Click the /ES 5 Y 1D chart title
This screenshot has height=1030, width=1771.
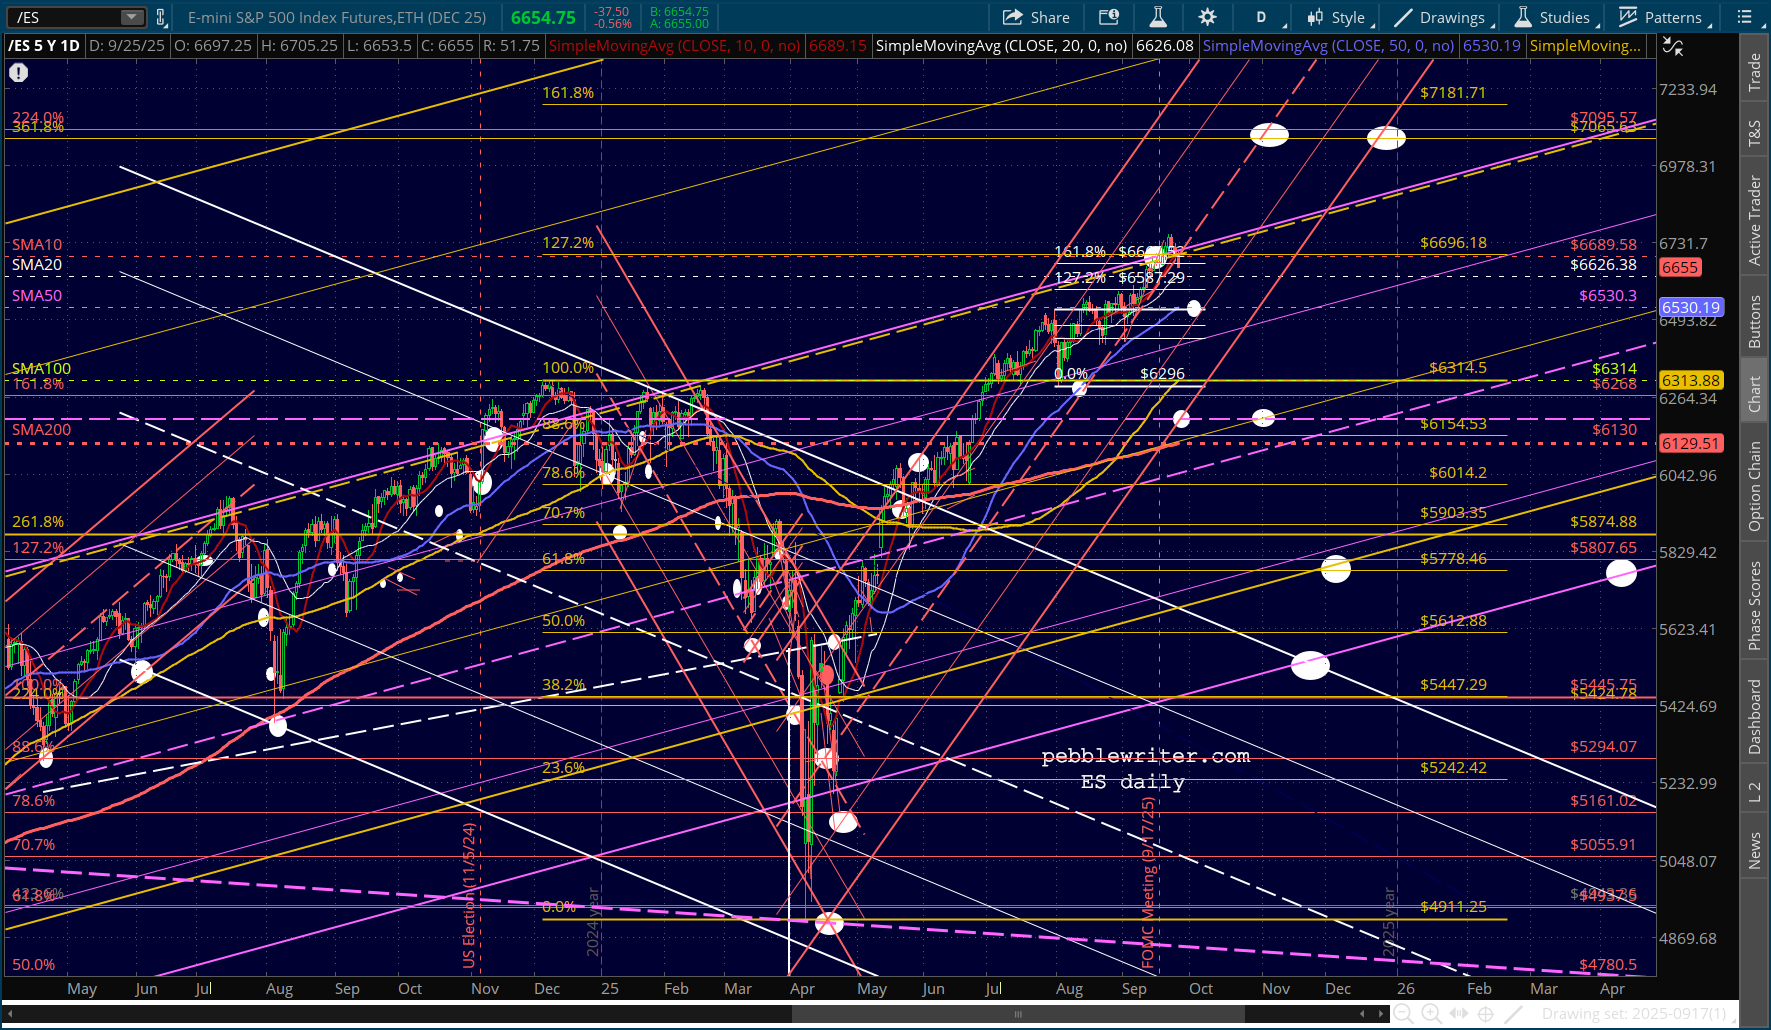(44, 46)
